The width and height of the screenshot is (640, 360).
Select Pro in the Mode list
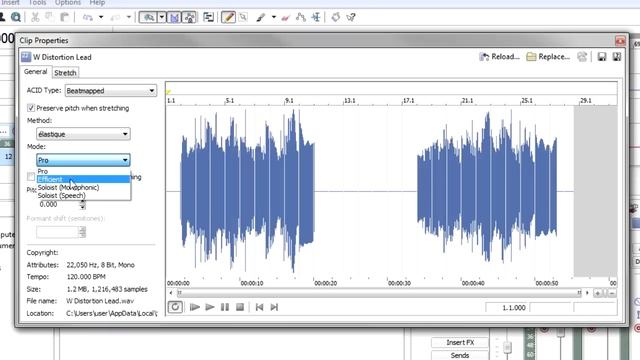click(83, 171)
